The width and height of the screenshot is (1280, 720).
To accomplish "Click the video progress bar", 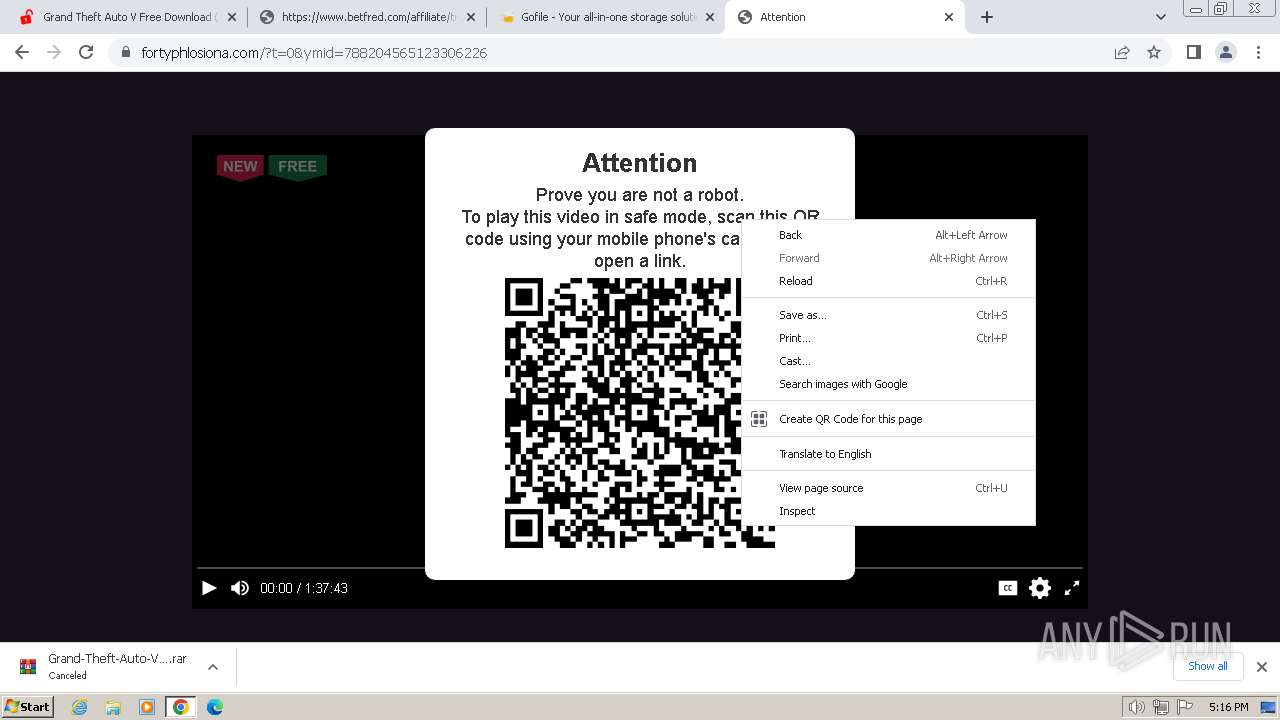I will point(640,568).
